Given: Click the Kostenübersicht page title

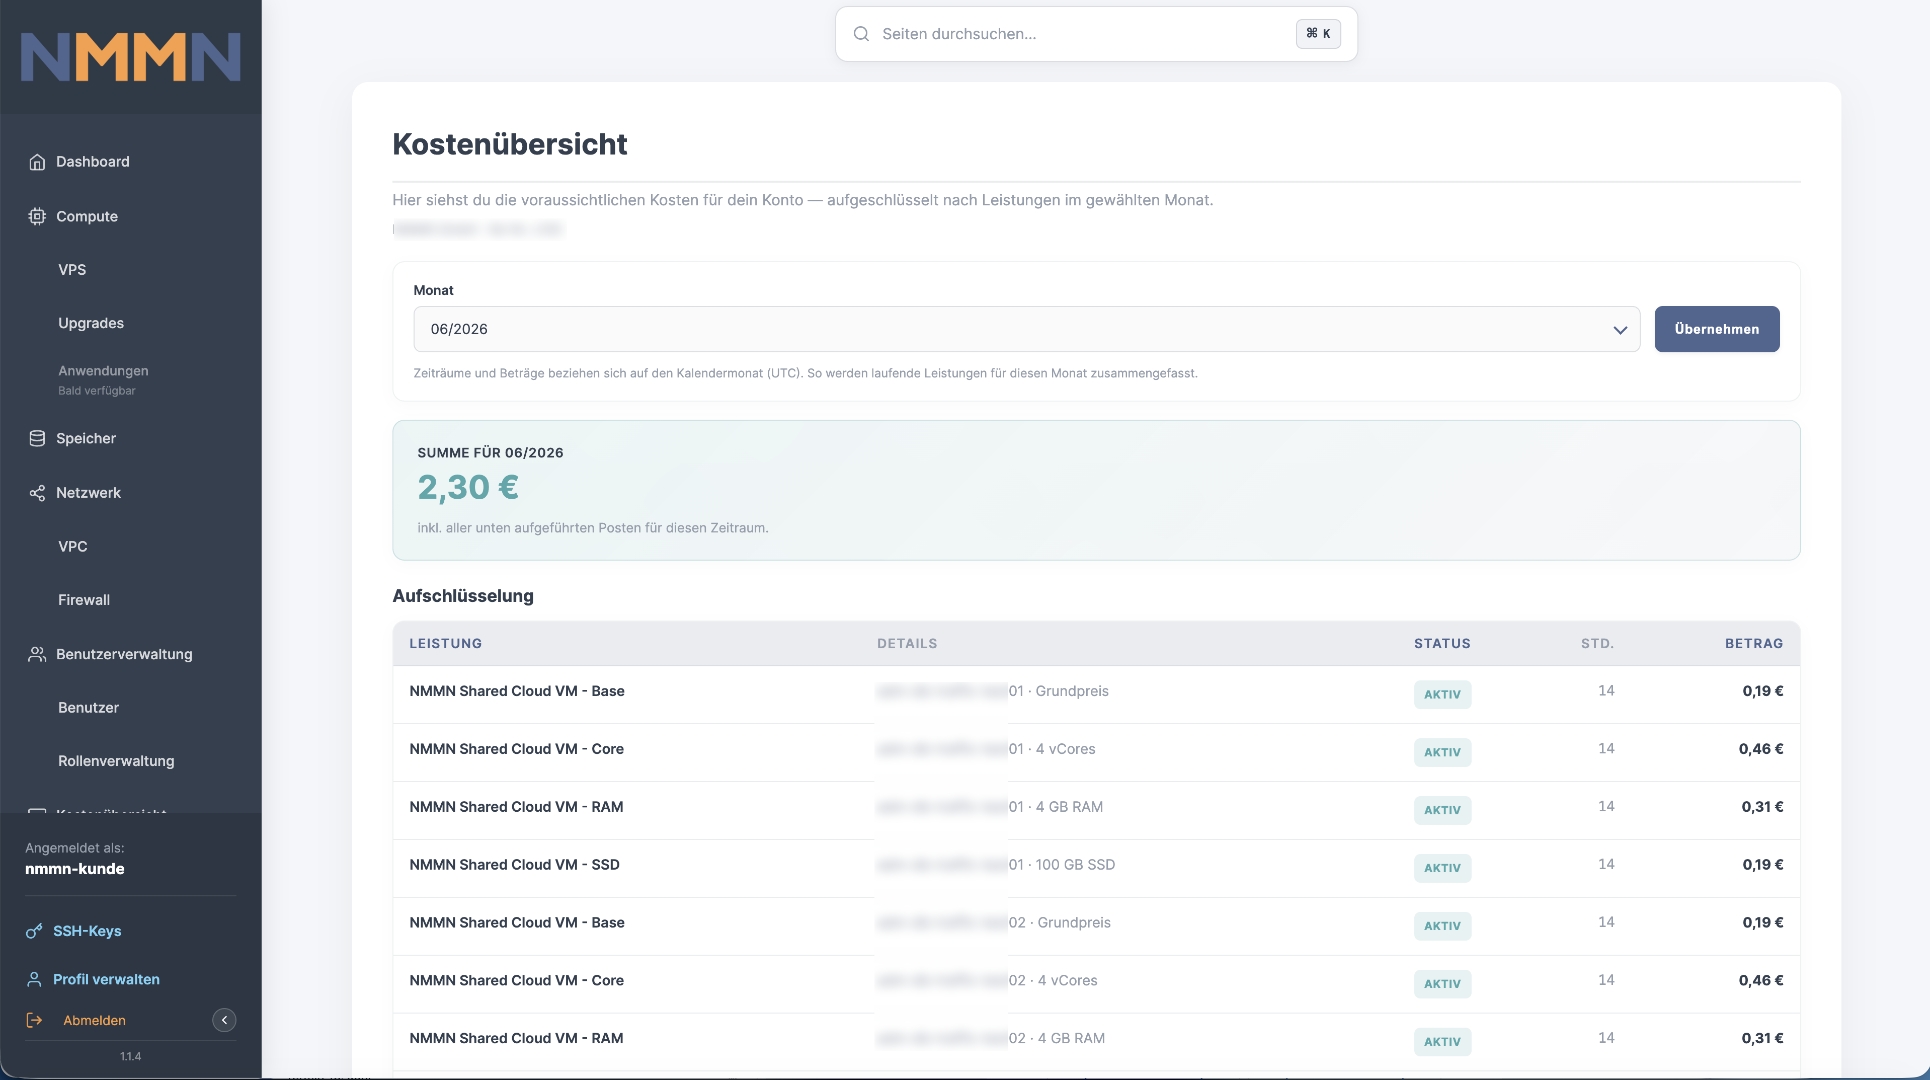Looking at the screenshot, I should click(x=510, y=144).
